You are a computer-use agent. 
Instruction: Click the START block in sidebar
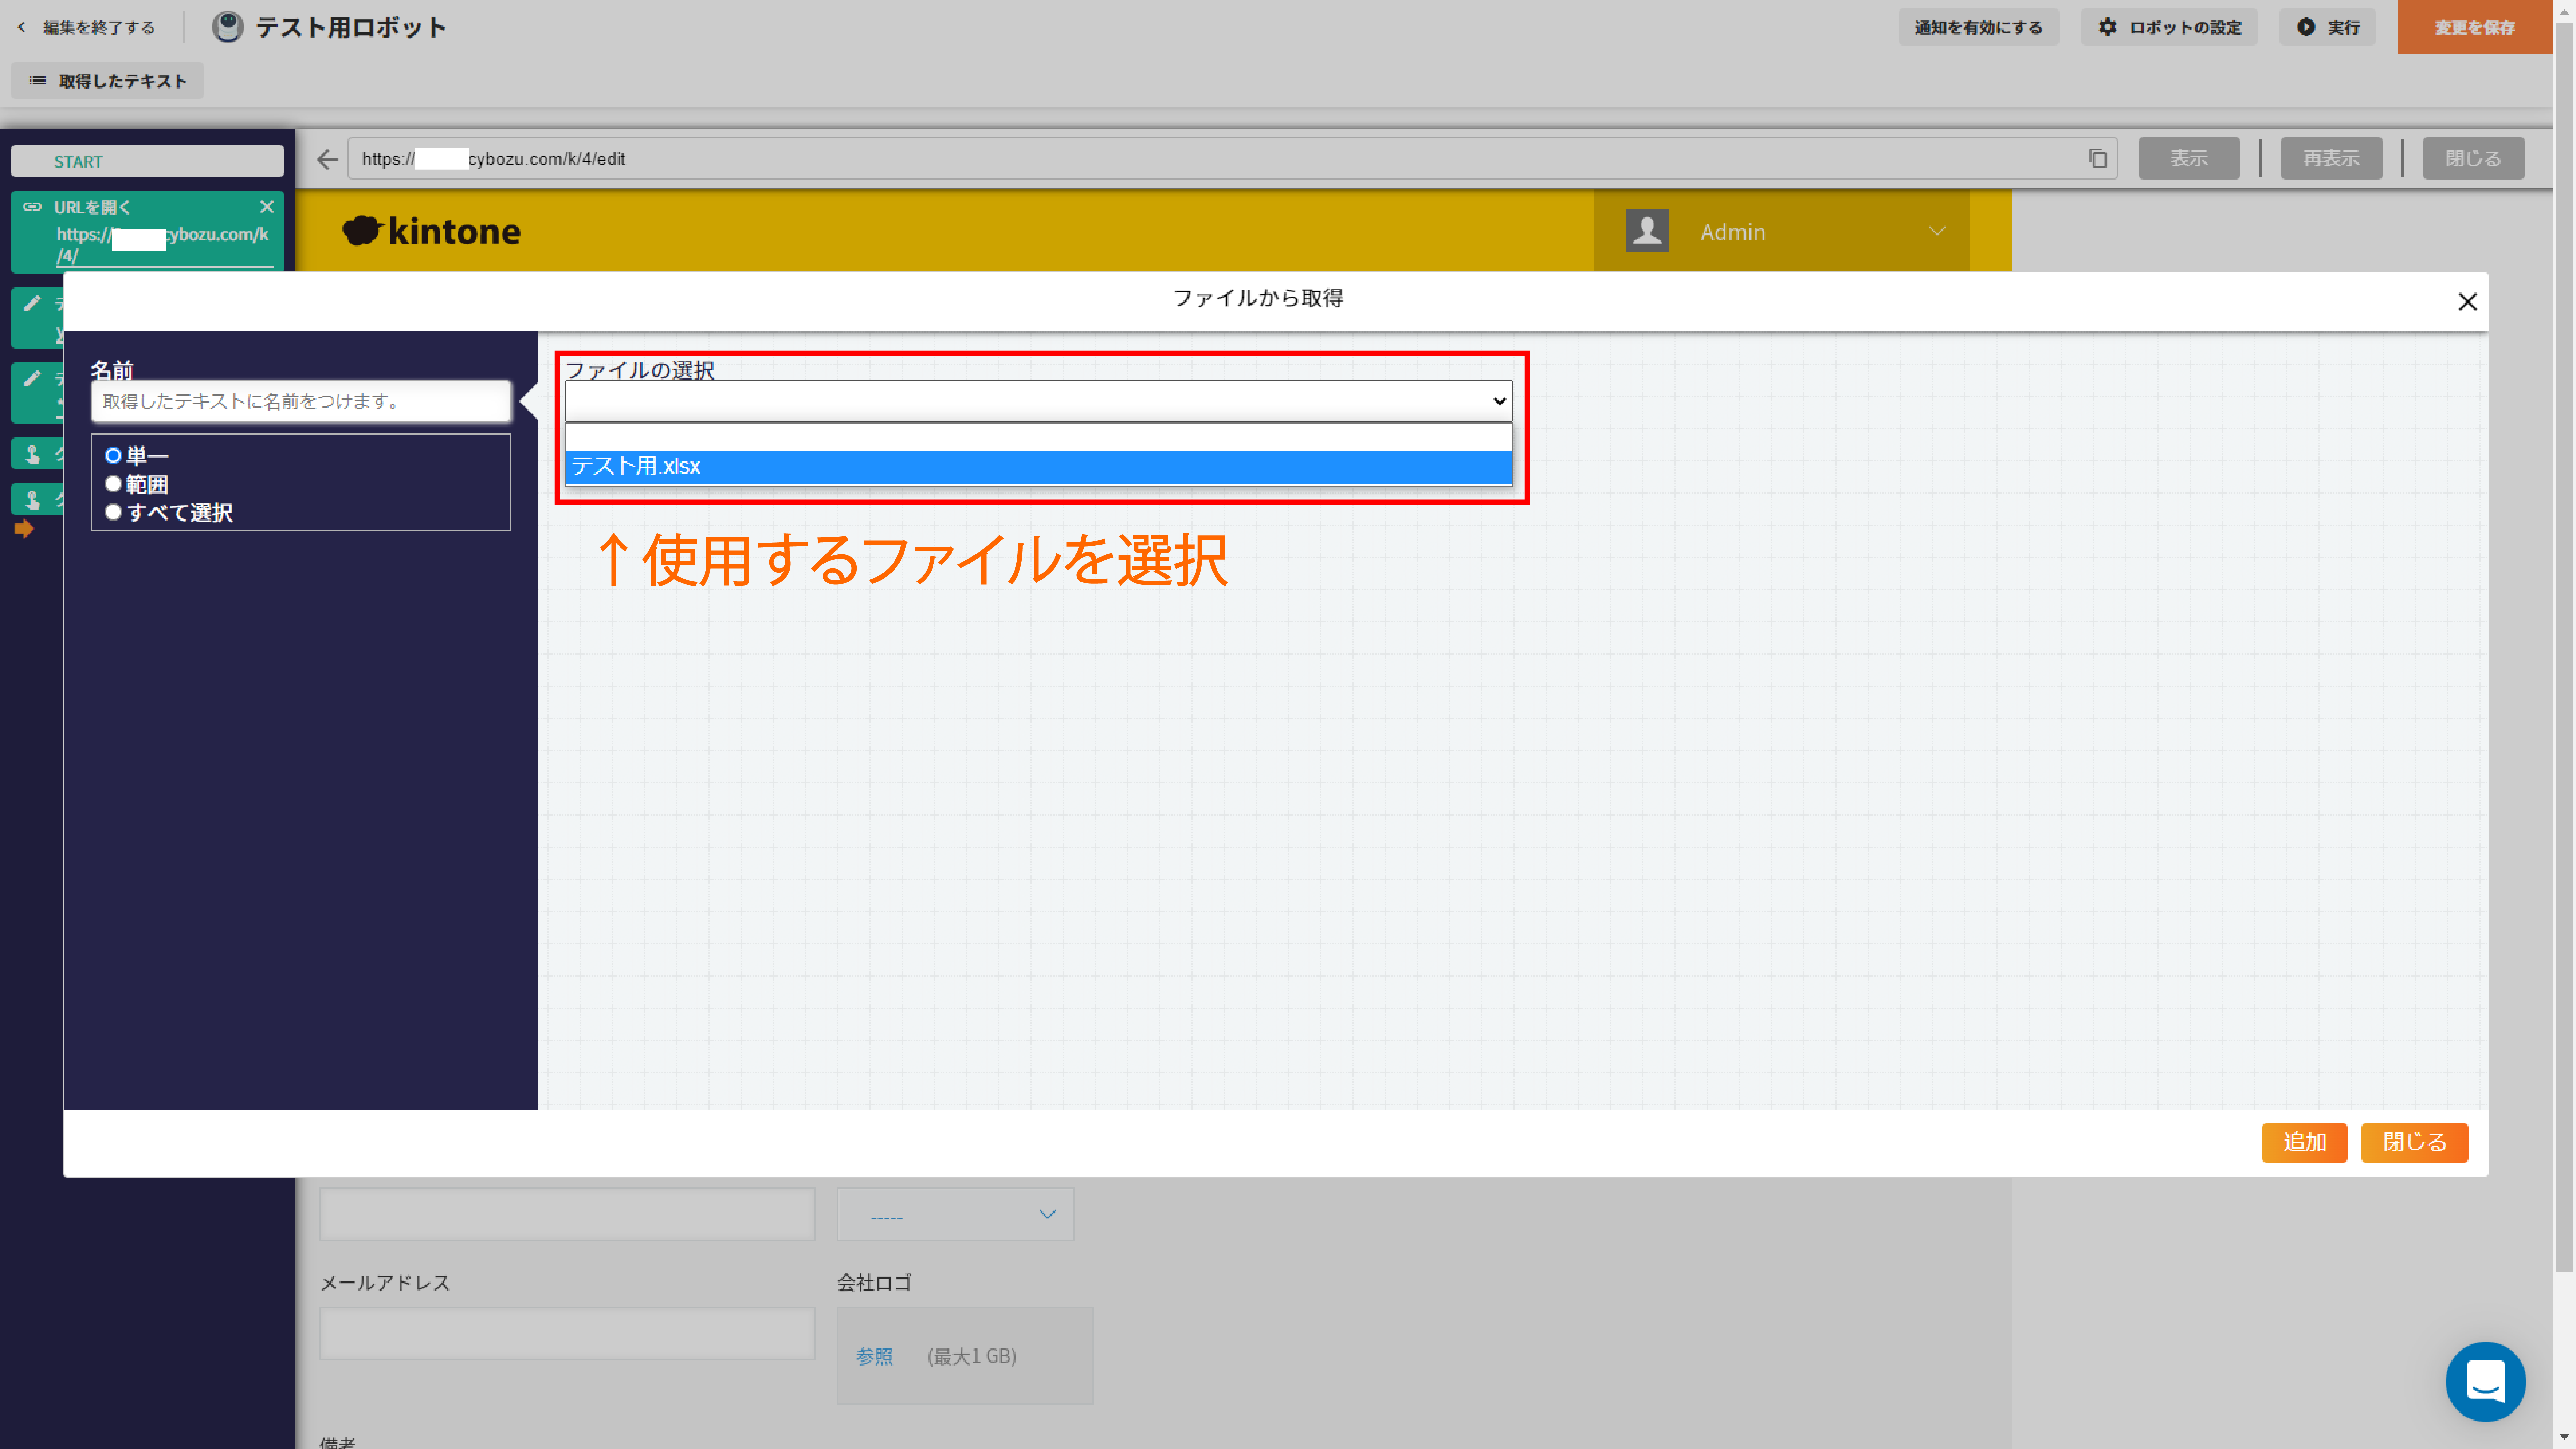(x=147, y=161)
